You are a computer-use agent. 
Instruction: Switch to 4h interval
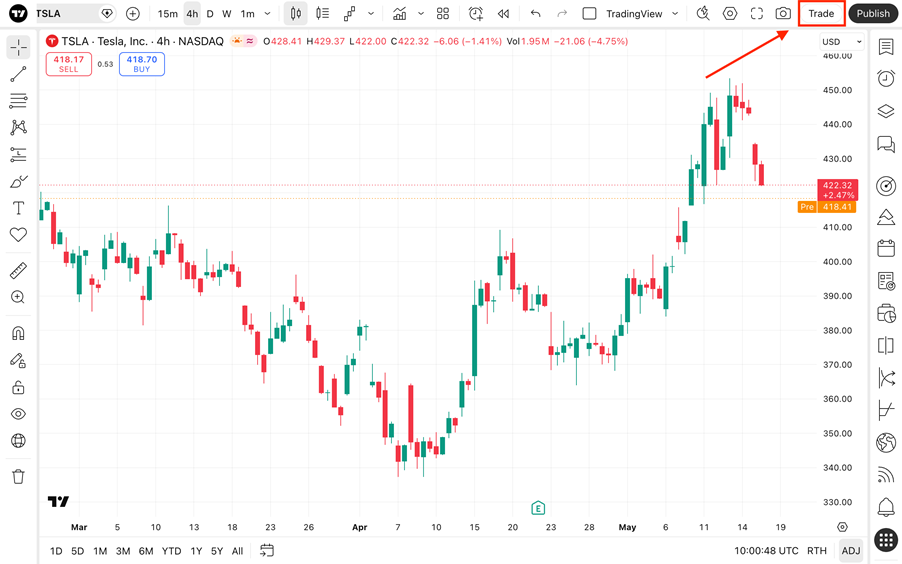(x=192, y=14)
